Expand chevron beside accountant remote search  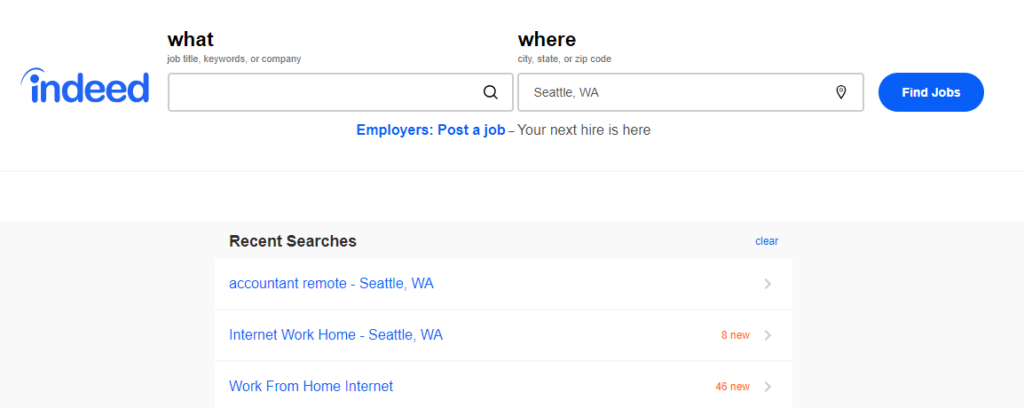pyautogui.click(x=768, y=284)
